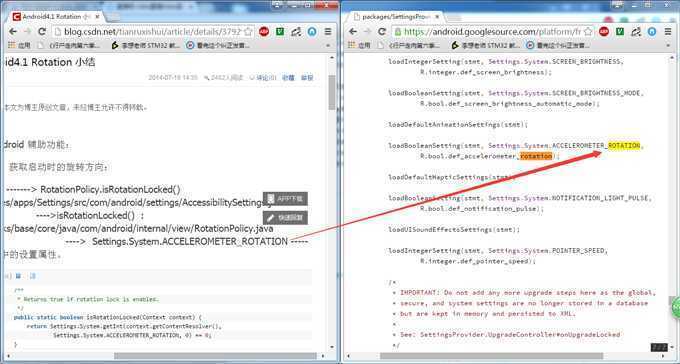Close the Android4.1 Rotation tab

[97, 16]
